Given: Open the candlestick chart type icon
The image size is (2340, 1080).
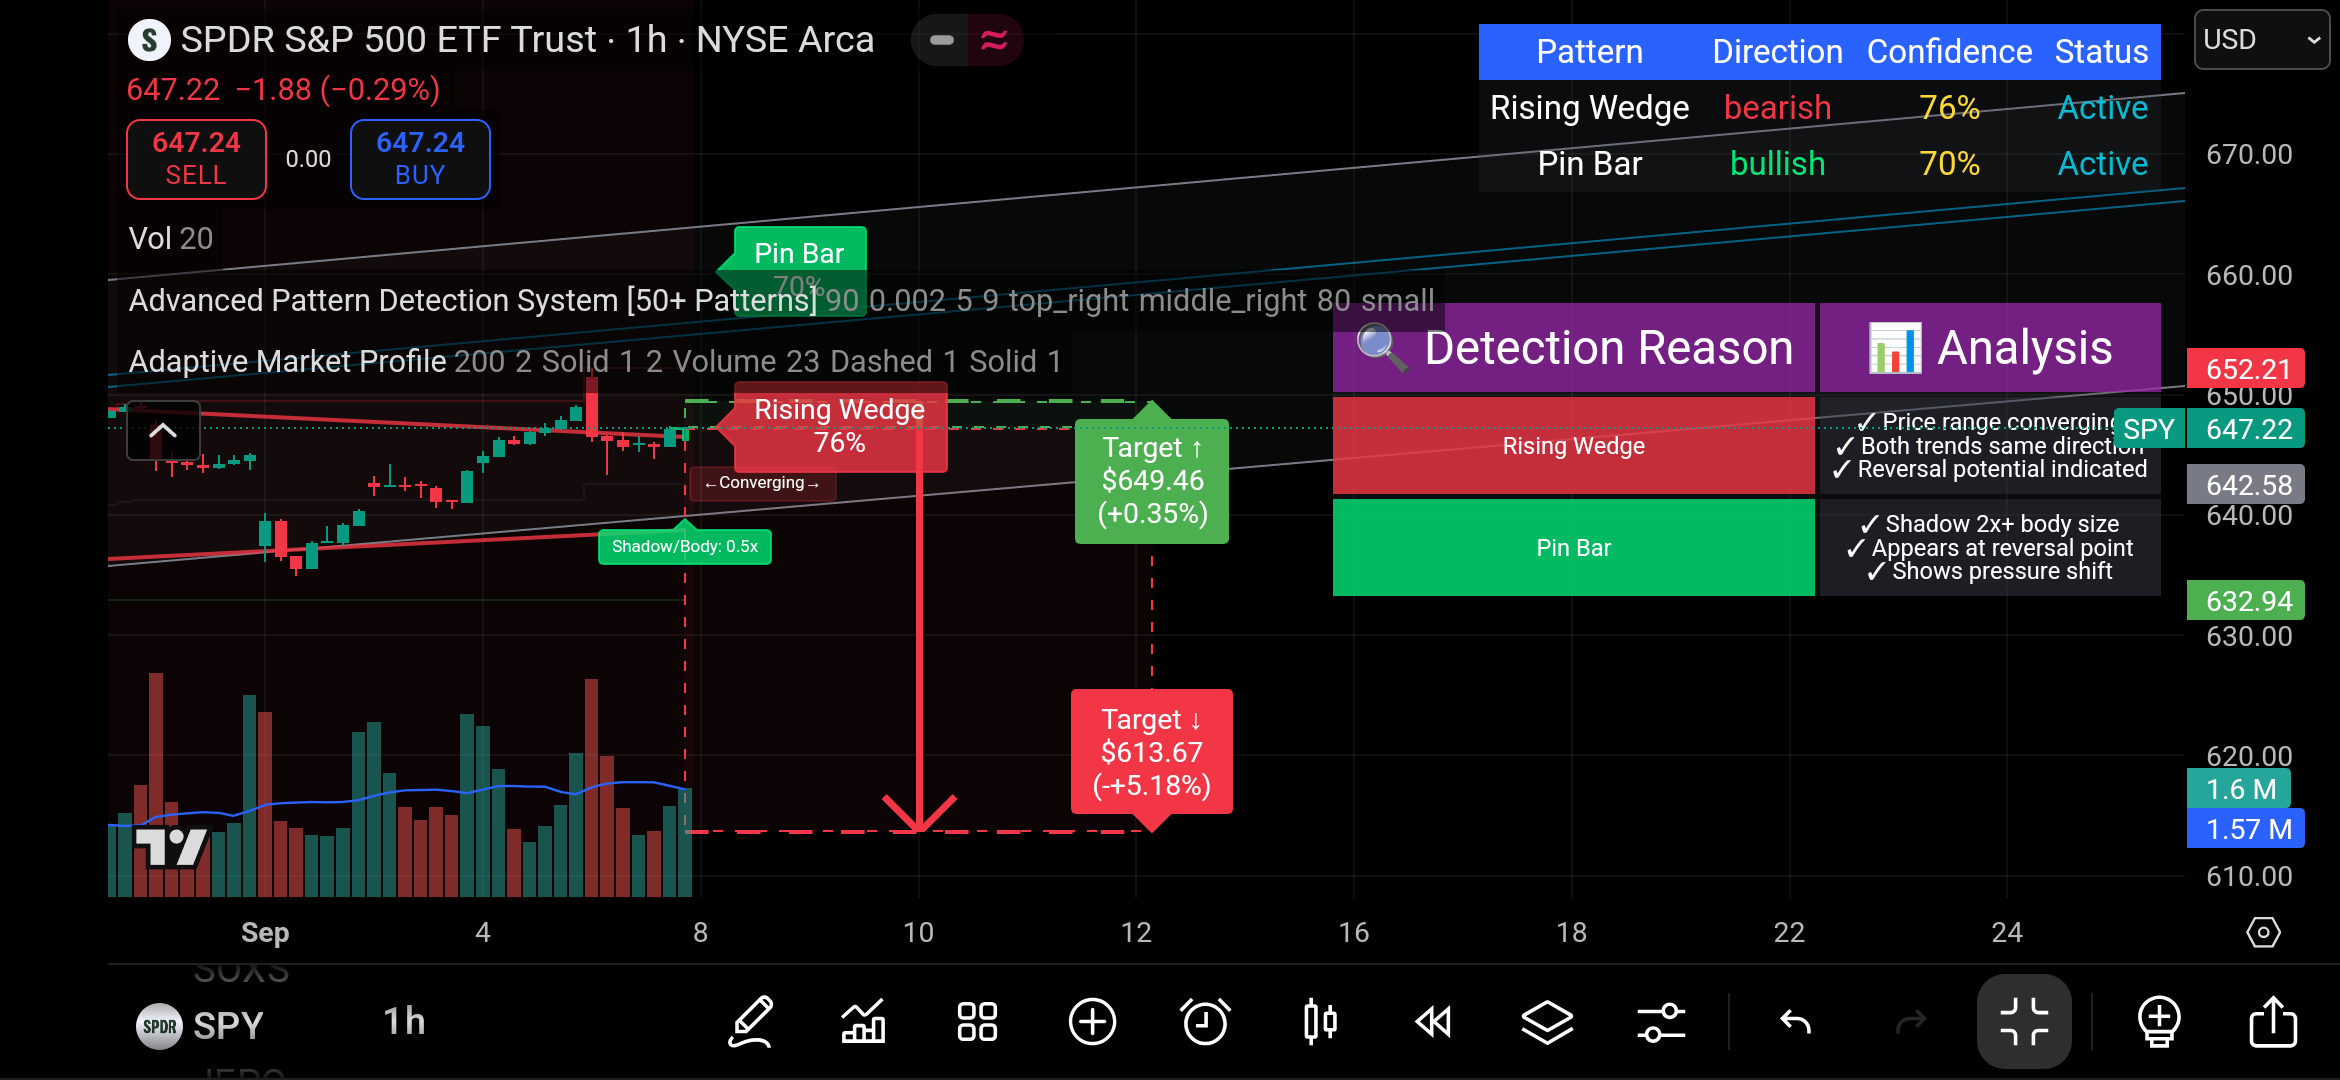Looking at the screenshot, I should (1320, 1022).
